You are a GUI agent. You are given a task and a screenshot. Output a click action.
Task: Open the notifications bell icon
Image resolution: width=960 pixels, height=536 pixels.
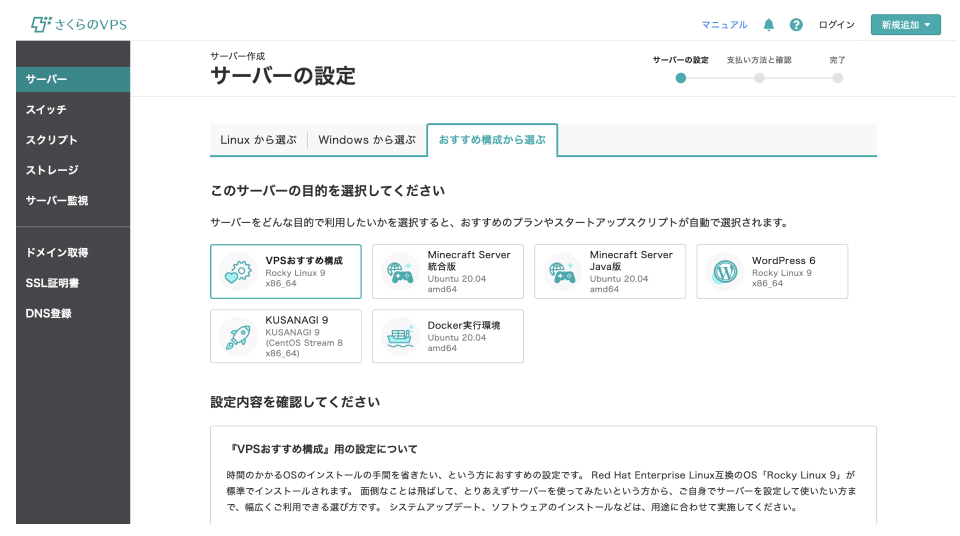coord(769,25)
